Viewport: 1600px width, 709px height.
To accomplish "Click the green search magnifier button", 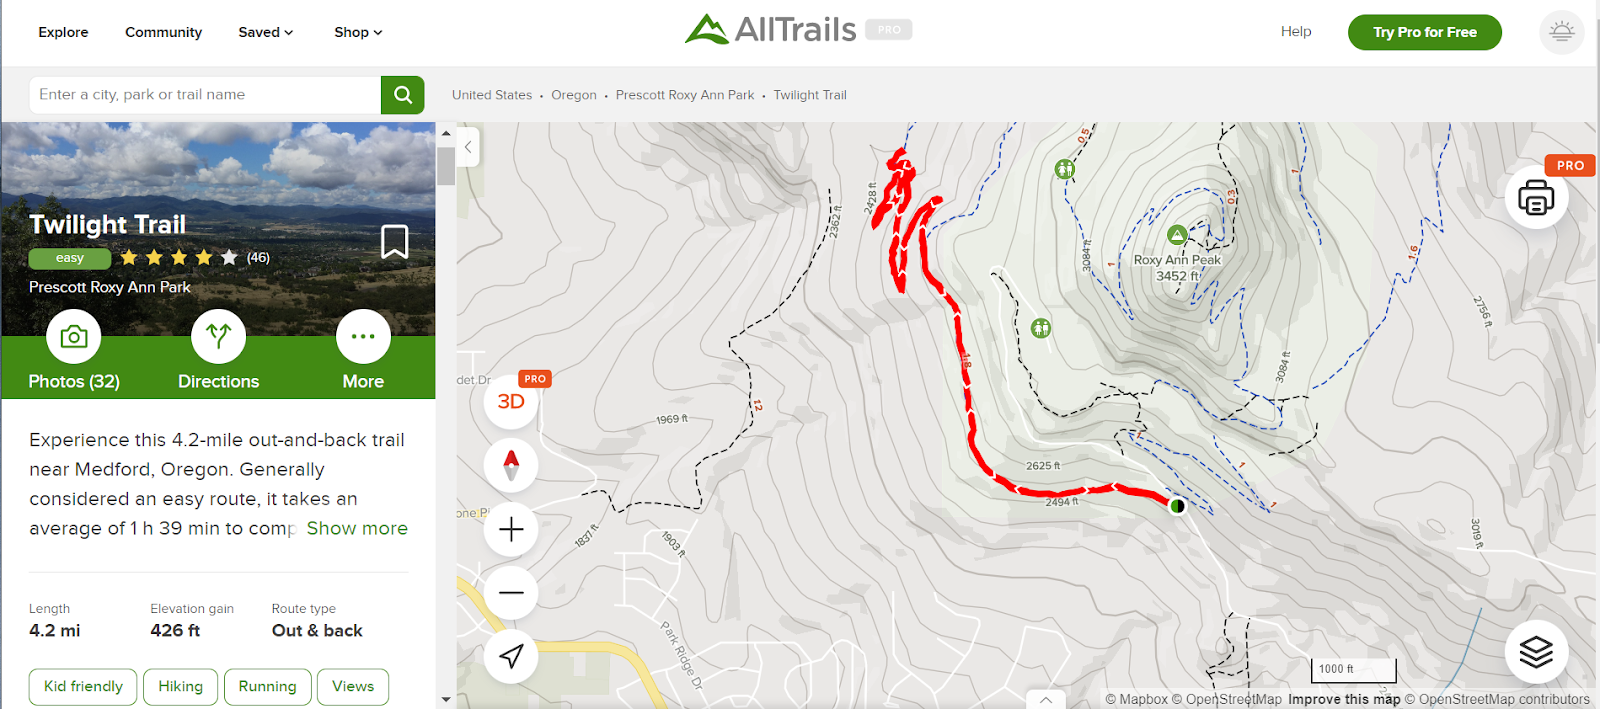I will 402,95.
